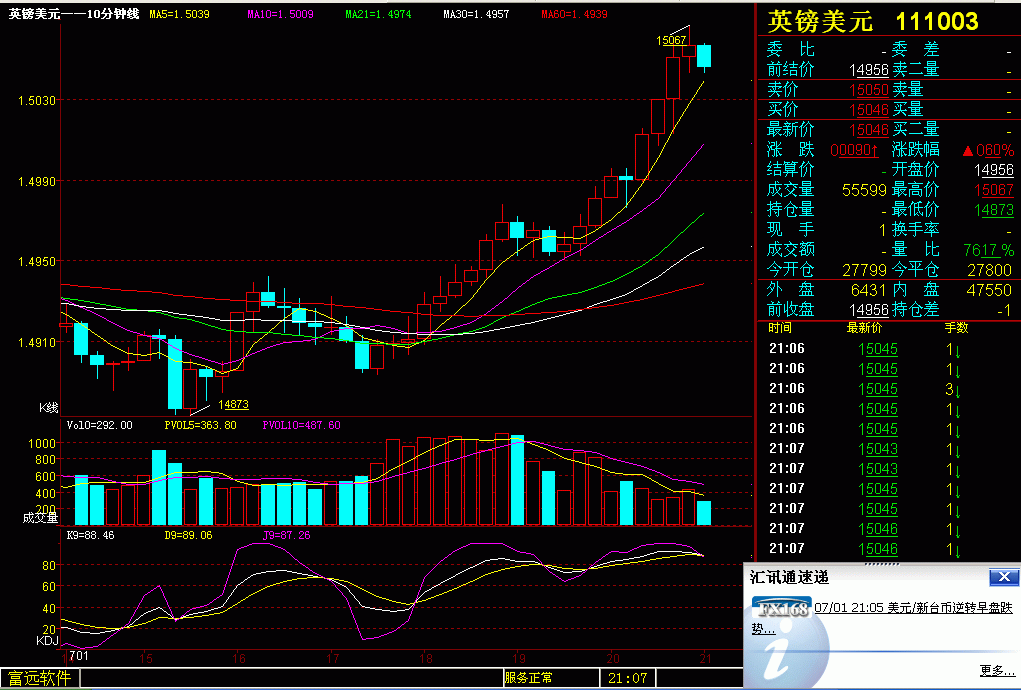Click the 外盘 value 6431

(868, 290)
